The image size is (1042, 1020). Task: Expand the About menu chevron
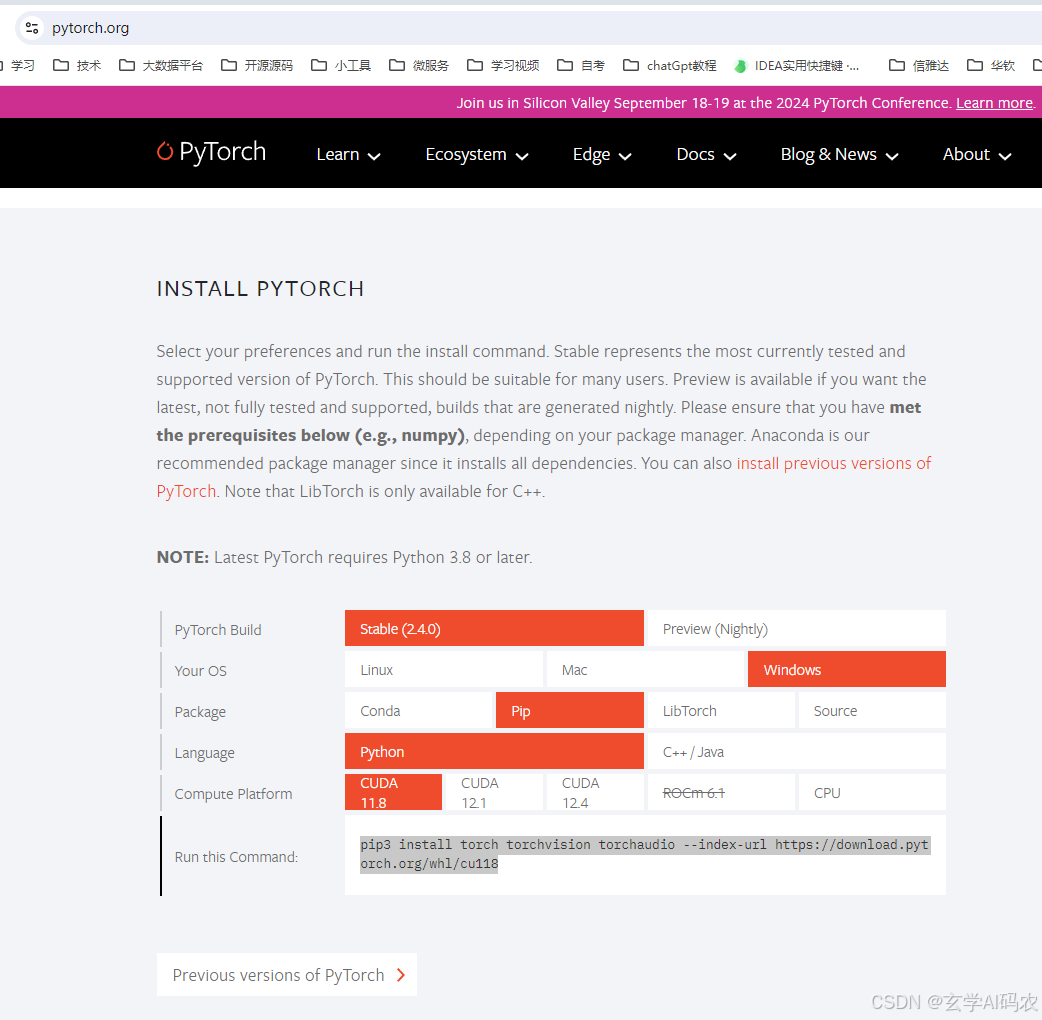[1005, 157]
